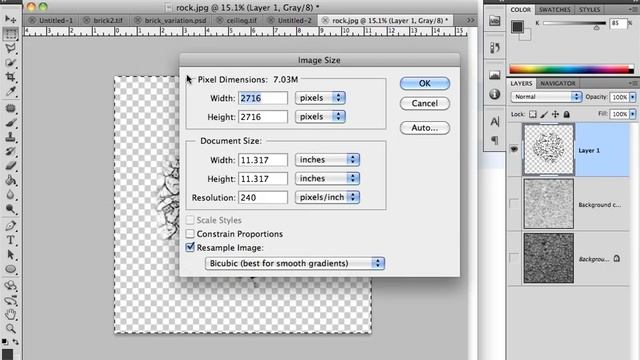
Task: Open the document Height inches dropdown
Action: (327, 178)
